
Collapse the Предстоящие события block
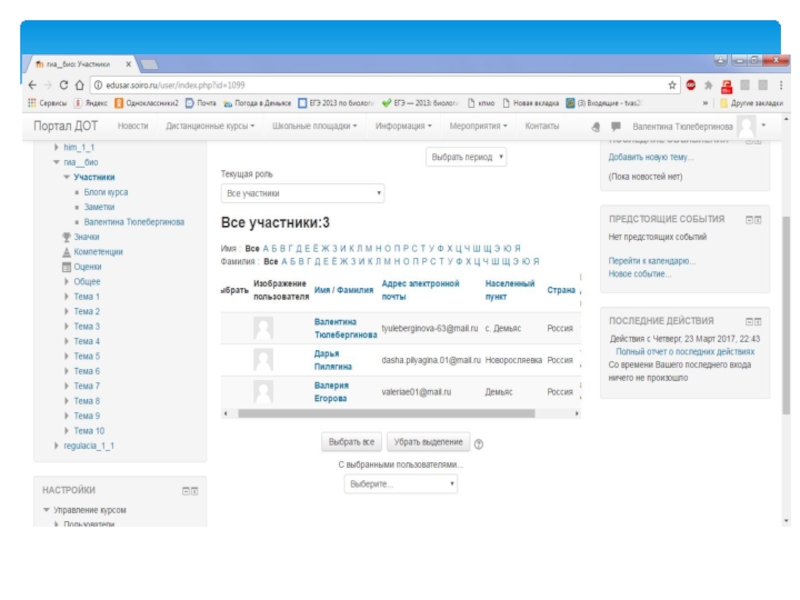pyautogui.click(x=748, y=219)
